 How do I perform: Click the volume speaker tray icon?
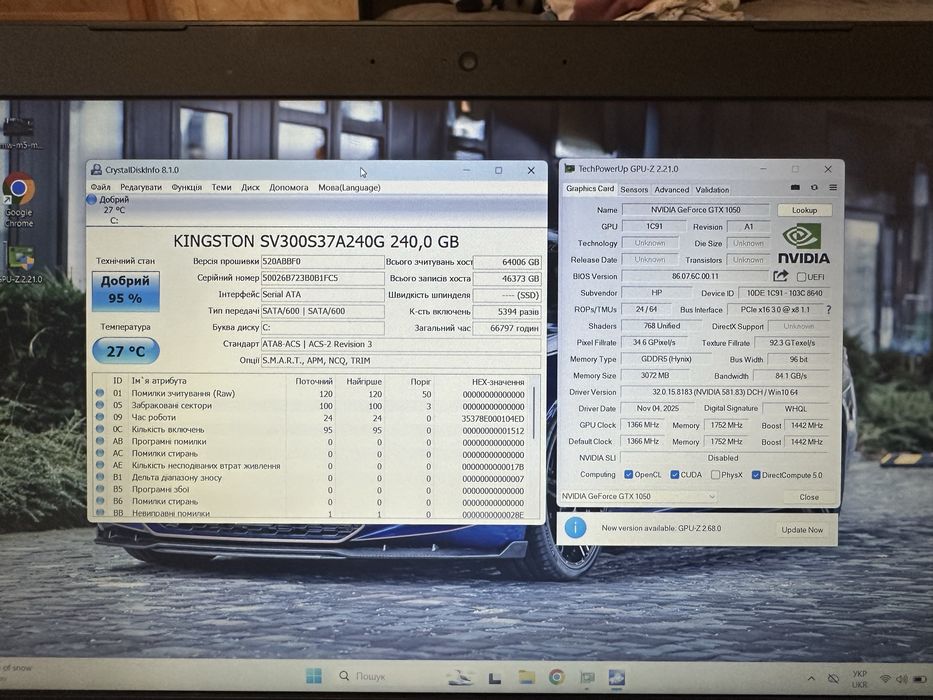902,679
